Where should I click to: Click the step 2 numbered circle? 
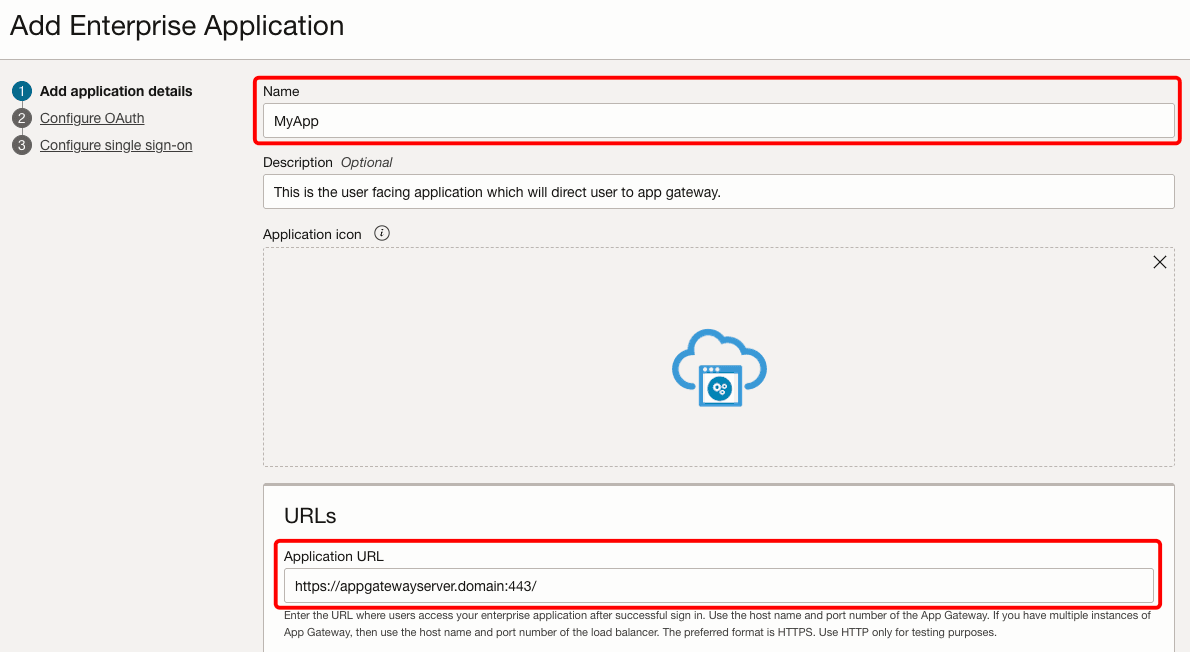pos(22,118)
